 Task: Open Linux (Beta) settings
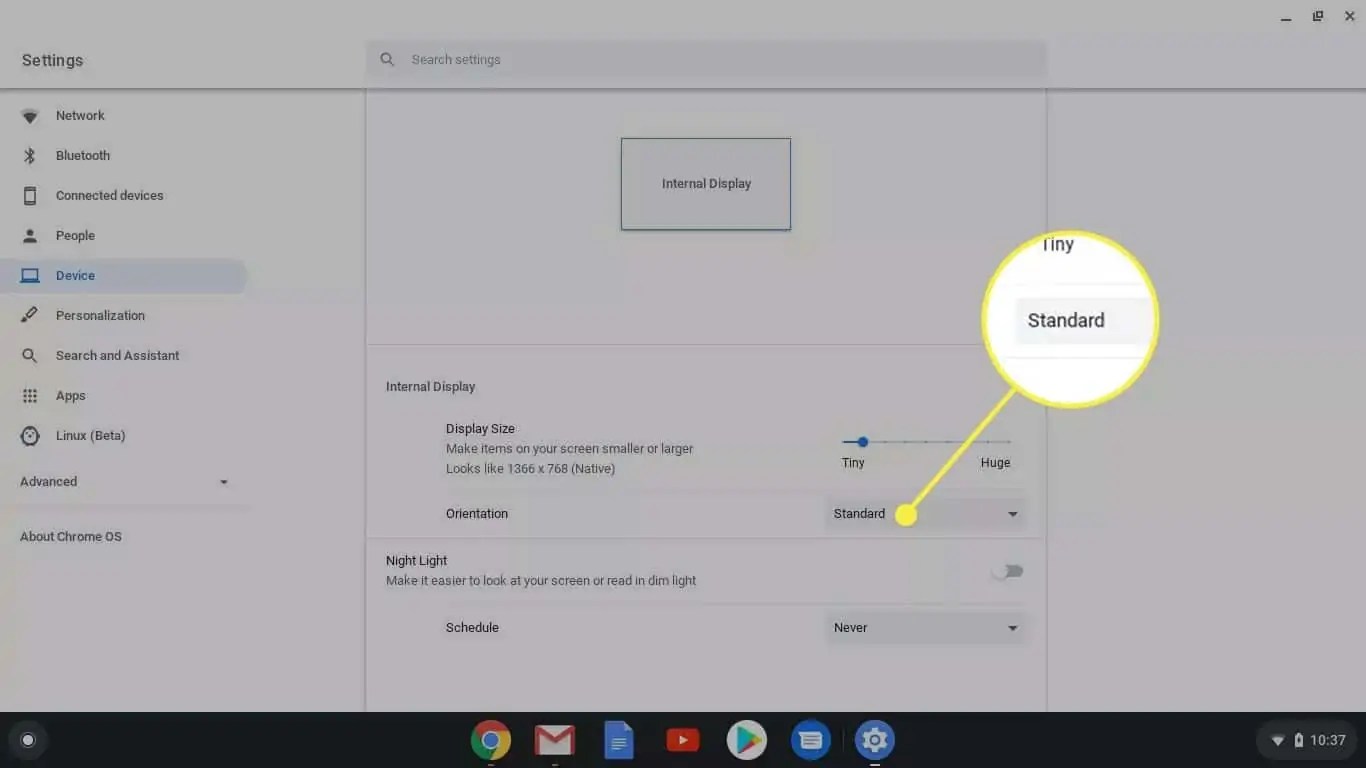(91, 435)
